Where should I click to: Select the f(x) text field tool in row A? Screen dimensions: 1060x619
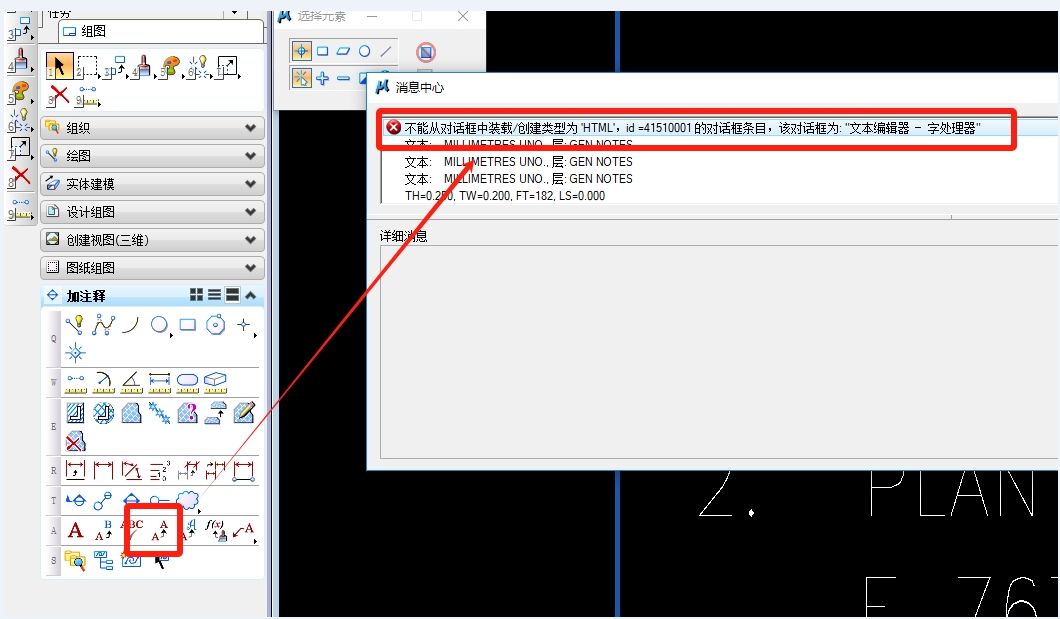215,530
